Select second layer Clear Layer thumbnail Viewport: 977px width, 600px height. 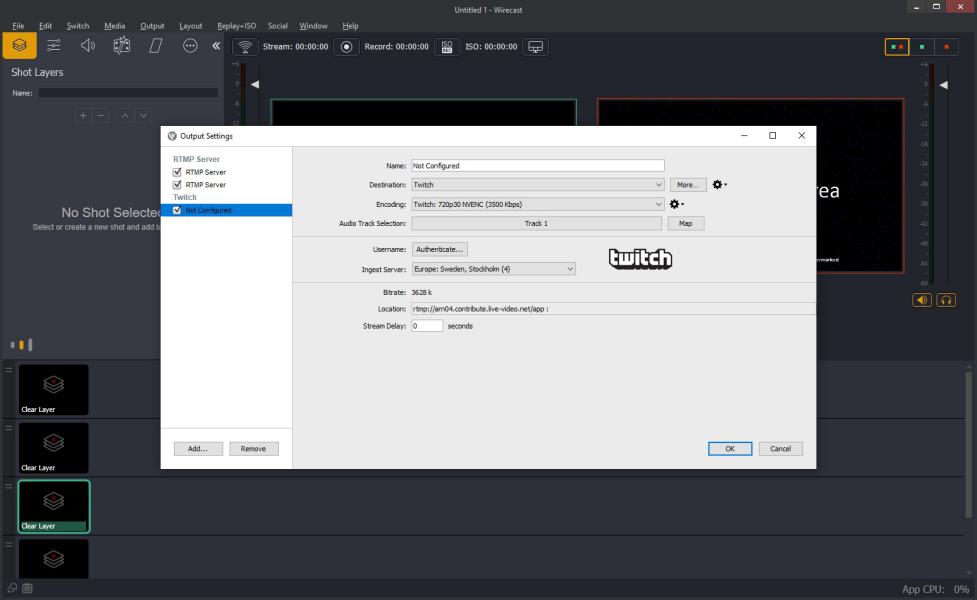click(x=54, y=448)
